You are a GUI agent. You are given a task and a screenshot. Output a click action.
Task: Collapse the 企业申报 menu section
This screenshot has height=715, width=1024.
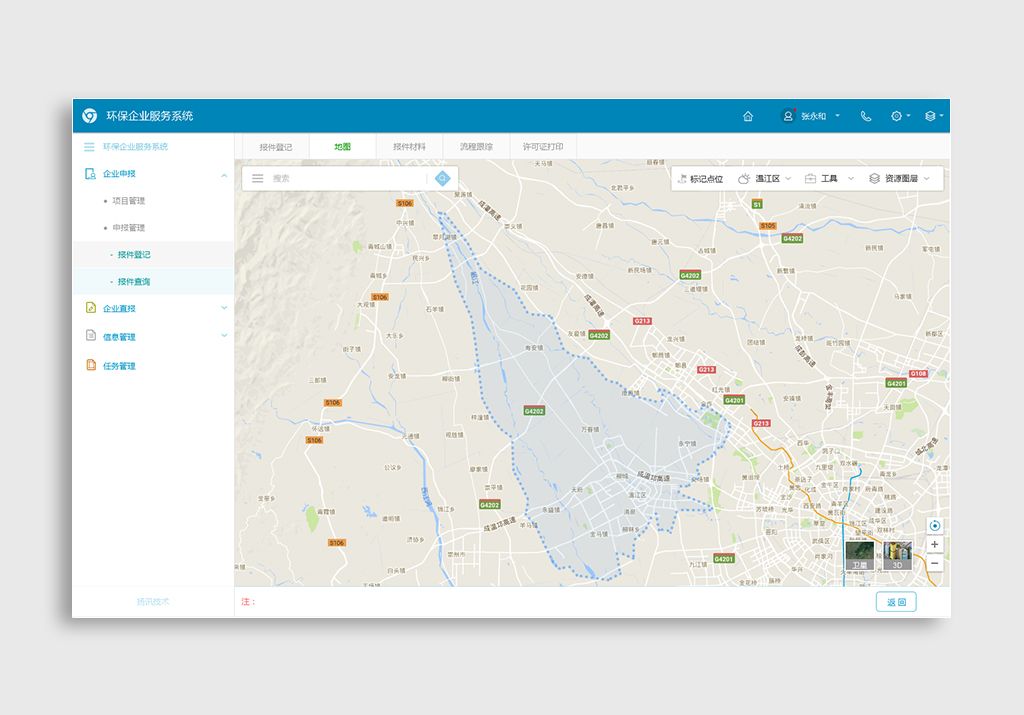click(224, 174)
